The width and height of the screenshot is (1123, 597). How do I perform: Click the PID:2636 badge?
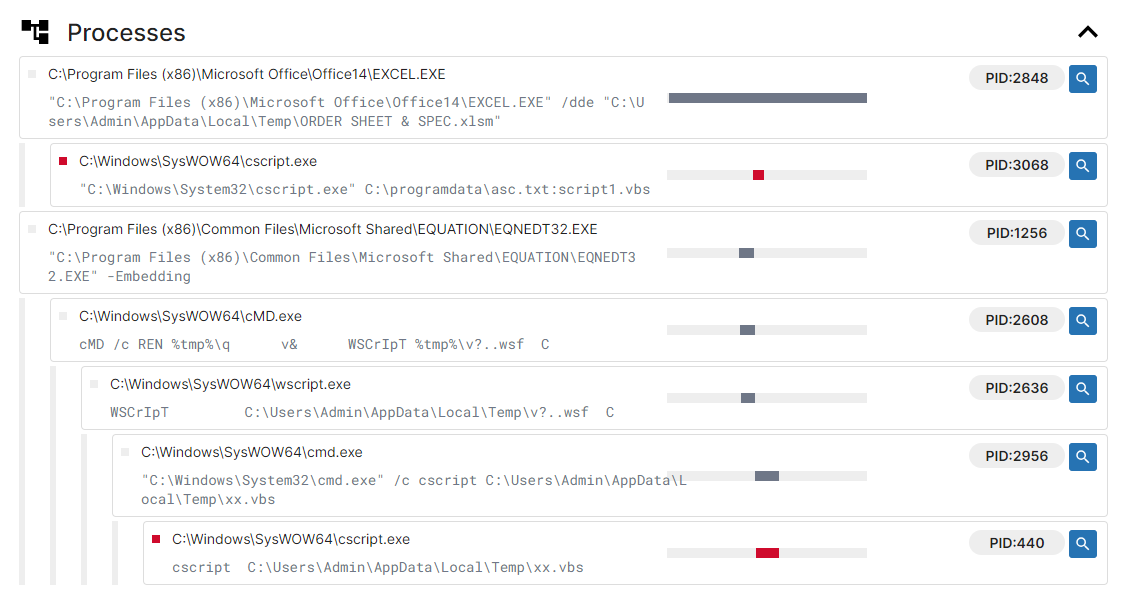click(1016, 388)
